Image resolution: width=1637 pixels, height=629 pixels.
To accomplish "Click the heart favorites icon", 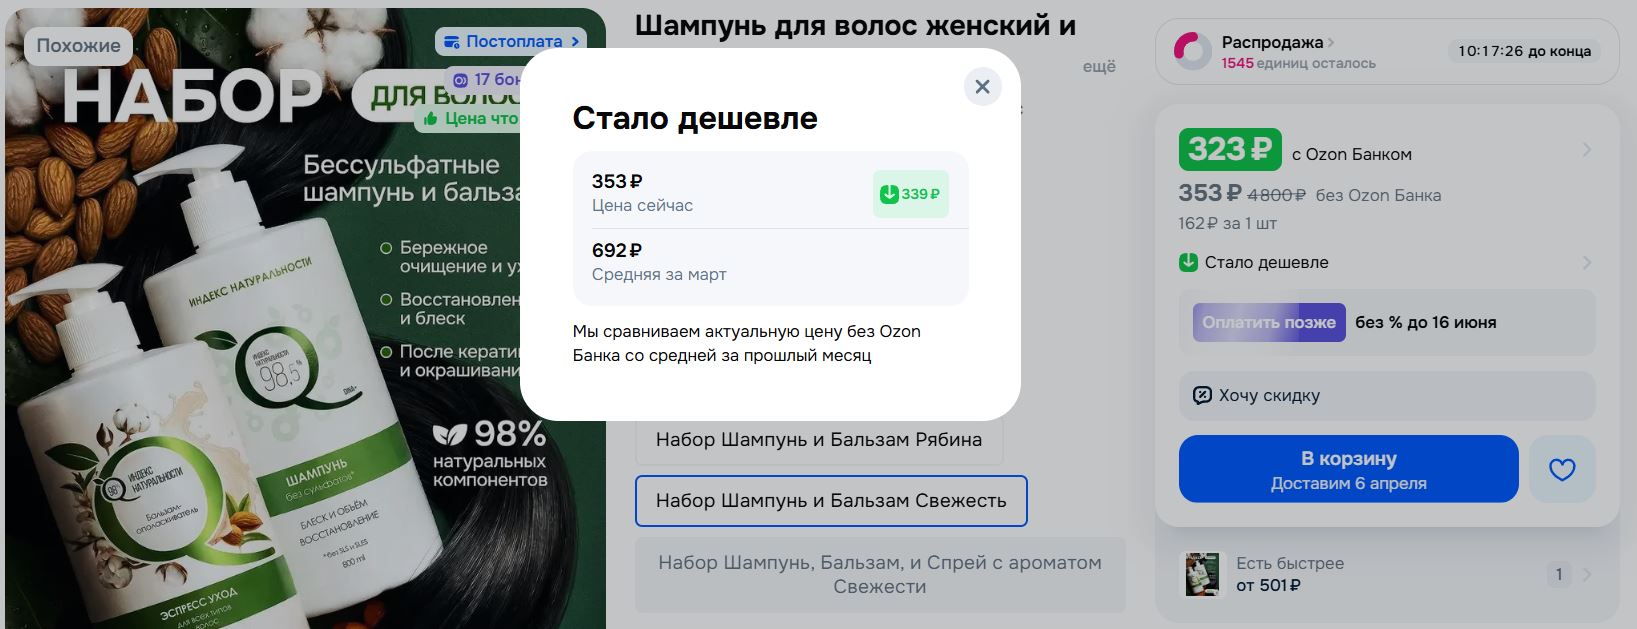I will (1561, 469).
